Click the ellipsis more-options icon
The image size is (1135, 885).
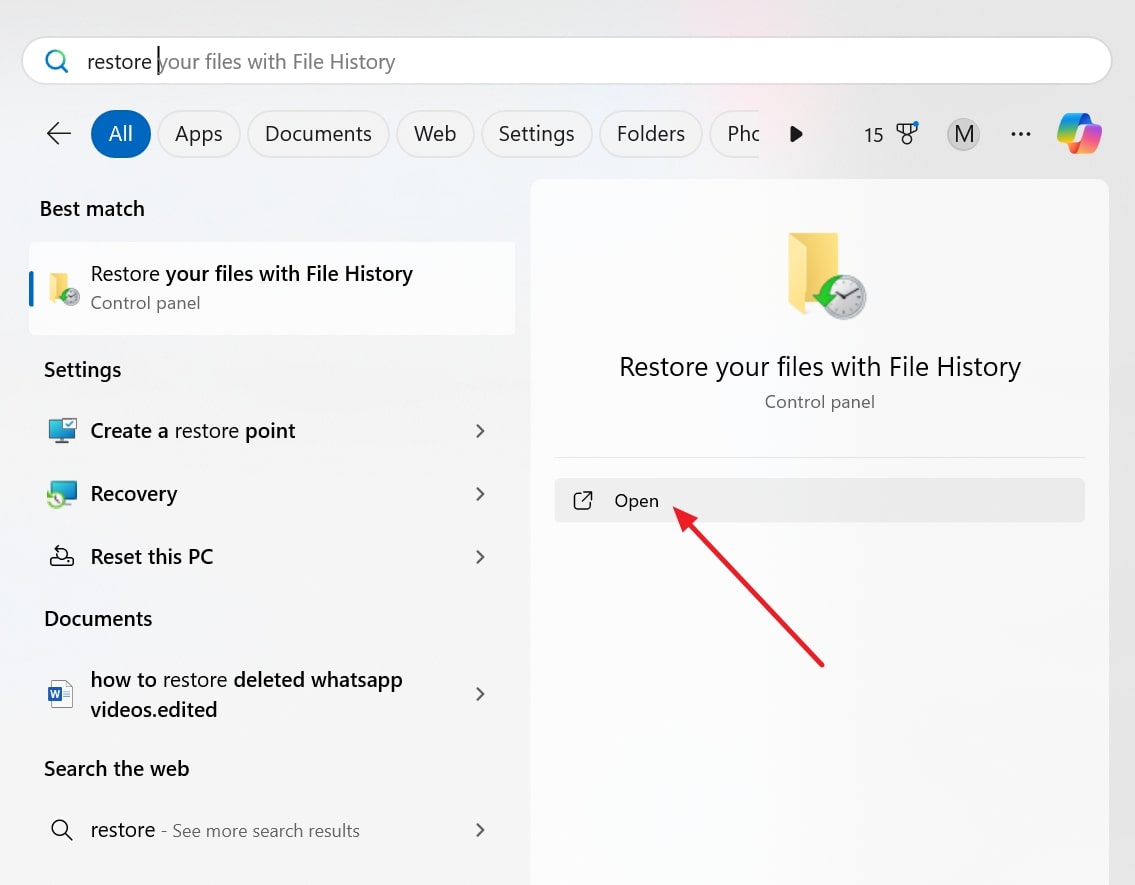point(1021,133)
